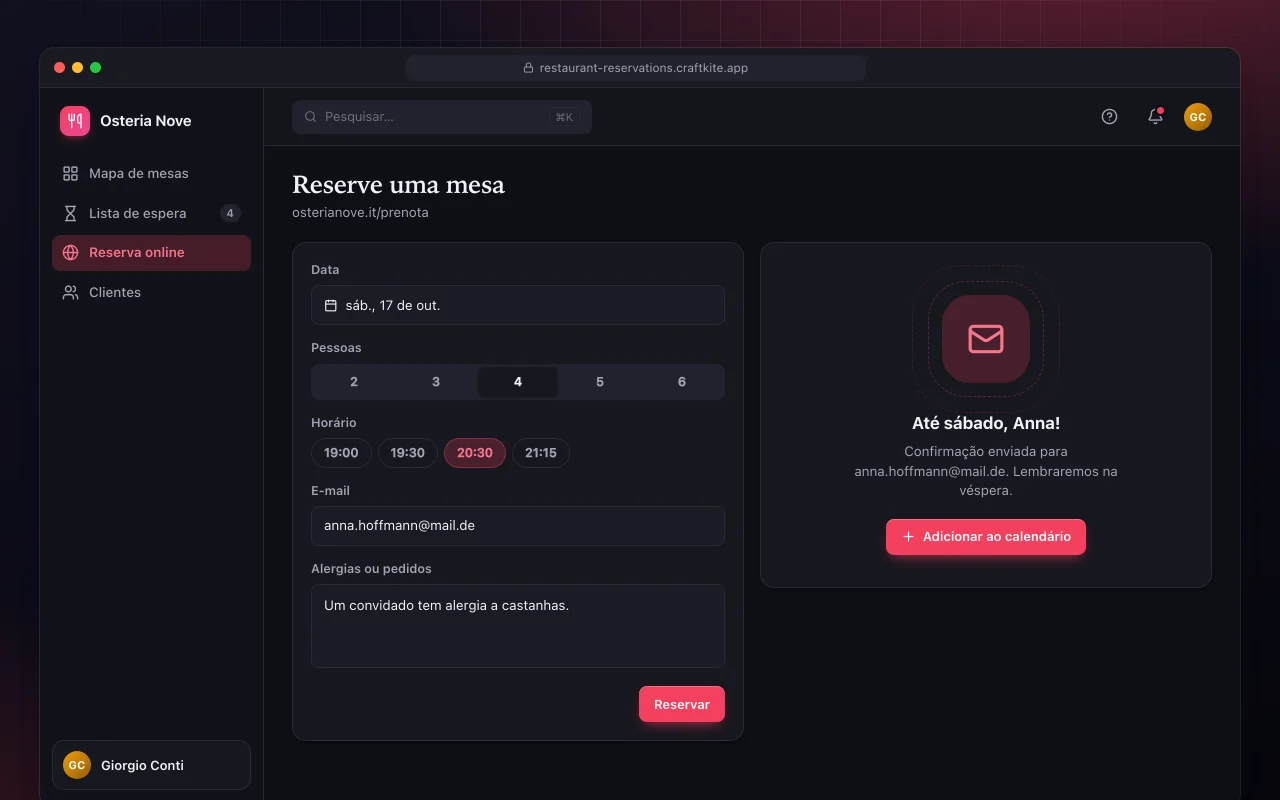1280x800 pixels.
Task: Click the Osteria Nove name in sidebar
Action: [x=146, y=121]
